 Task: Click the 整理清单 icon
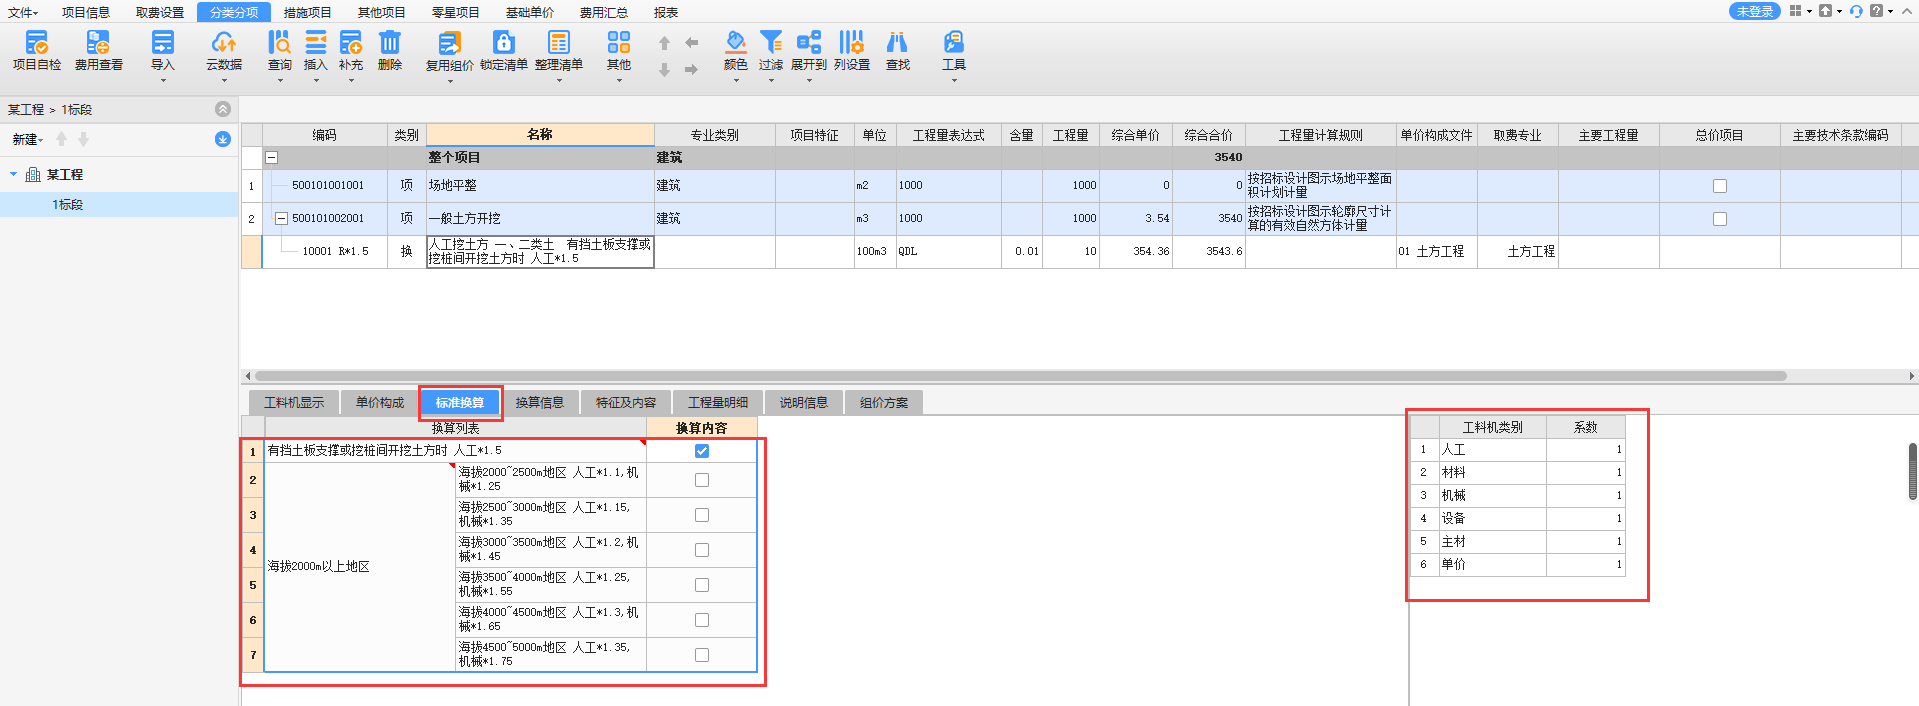click(558, 43)
